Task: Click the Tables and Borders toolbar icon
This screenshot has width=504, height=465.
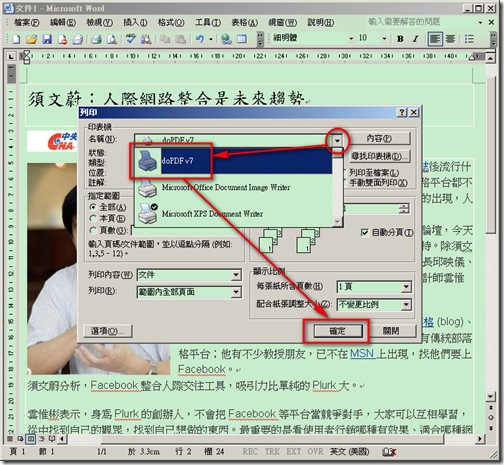Action: click(242, 39)
